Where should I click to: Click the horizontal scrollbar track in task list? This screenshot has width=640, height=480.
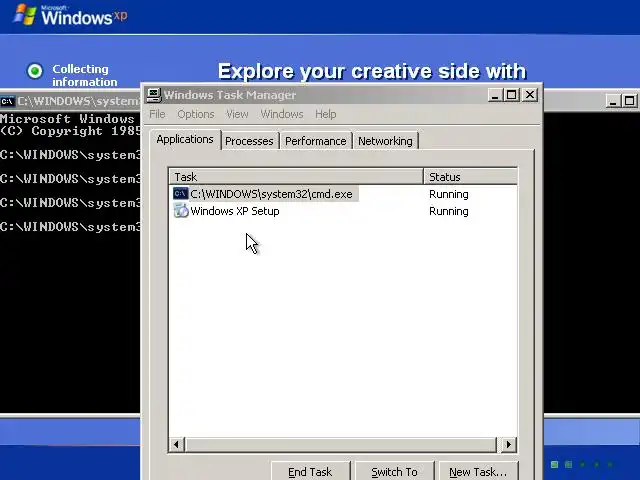[341, 444]
